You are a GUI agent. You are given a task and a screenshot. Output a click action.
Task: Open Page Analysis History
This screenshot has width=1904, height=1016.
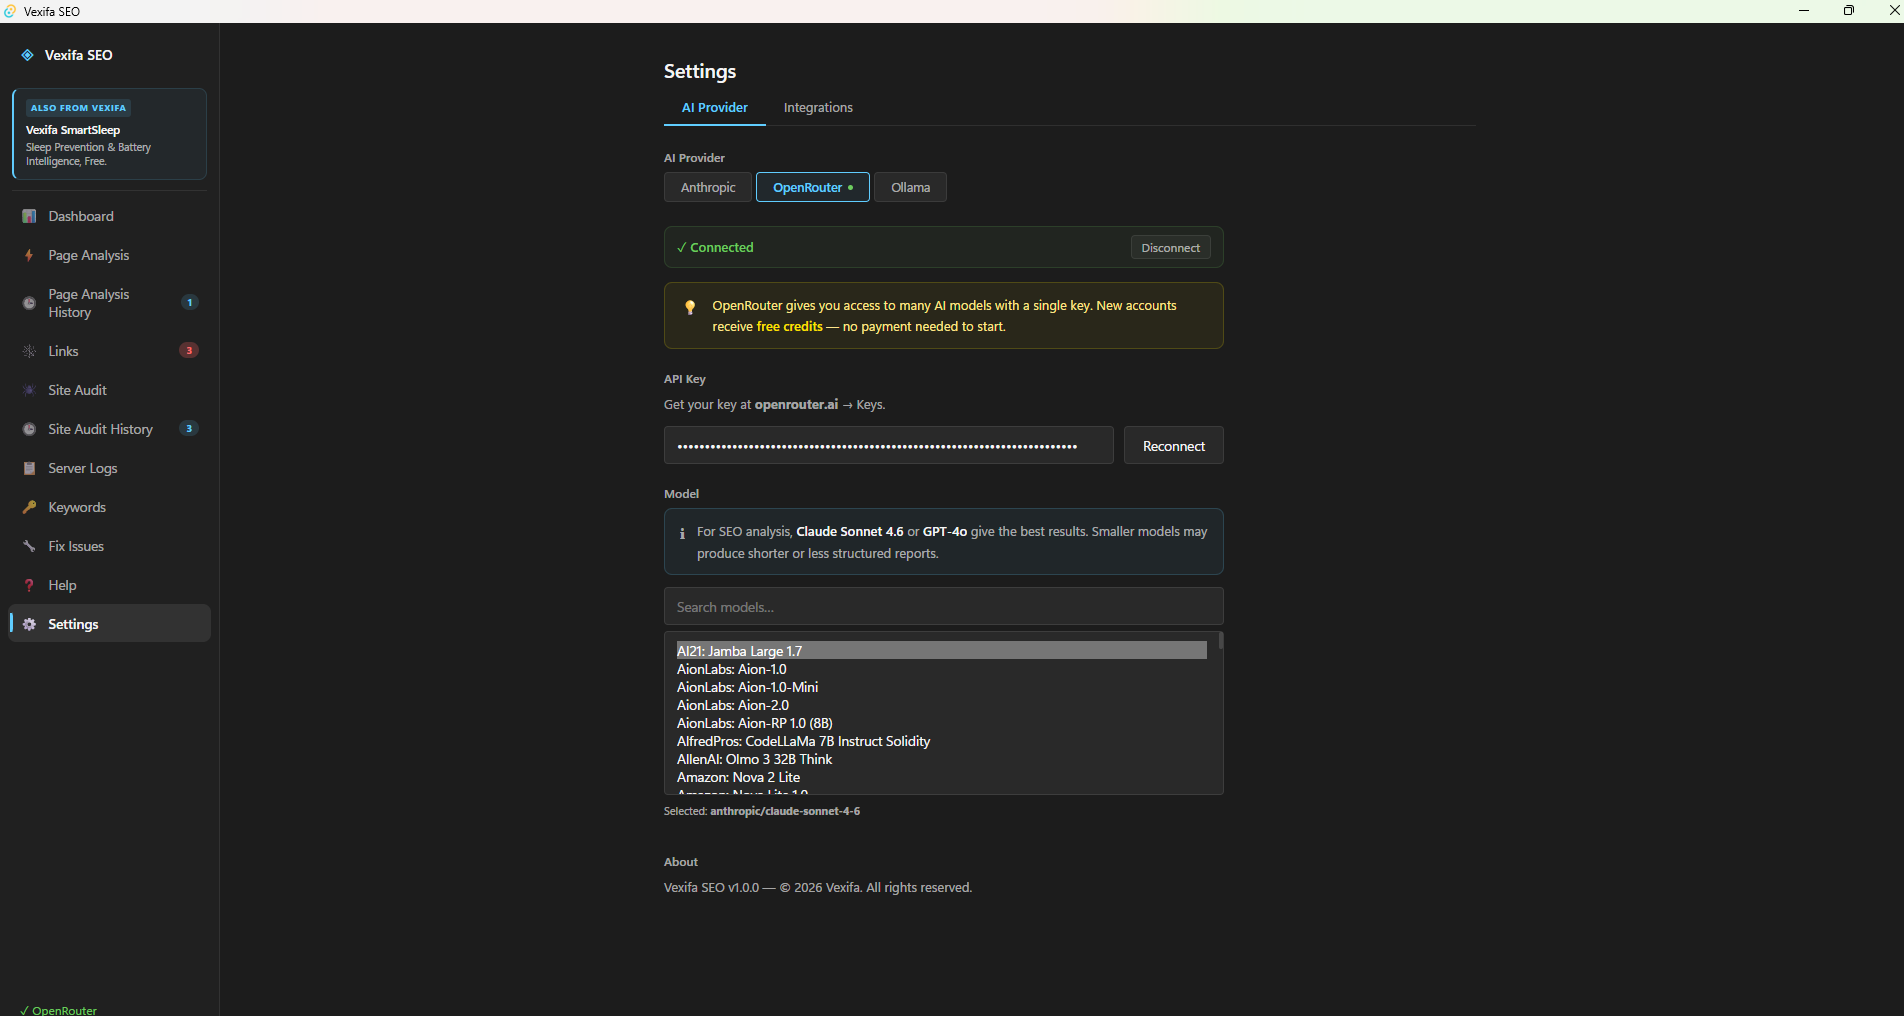(110, 303)
